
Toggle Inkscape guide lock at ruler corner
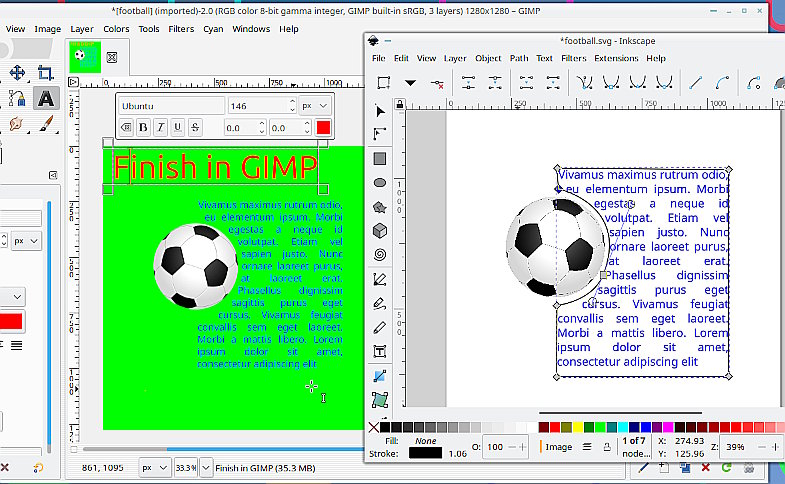click(400, 104)
